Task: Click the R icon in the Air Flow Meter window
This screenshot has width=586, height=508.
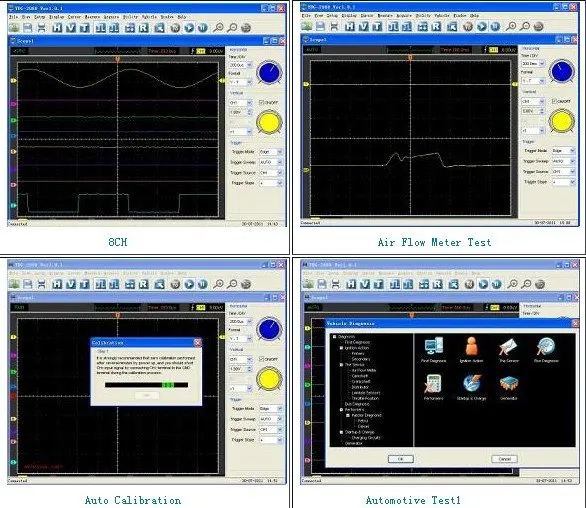Action: 436,26
